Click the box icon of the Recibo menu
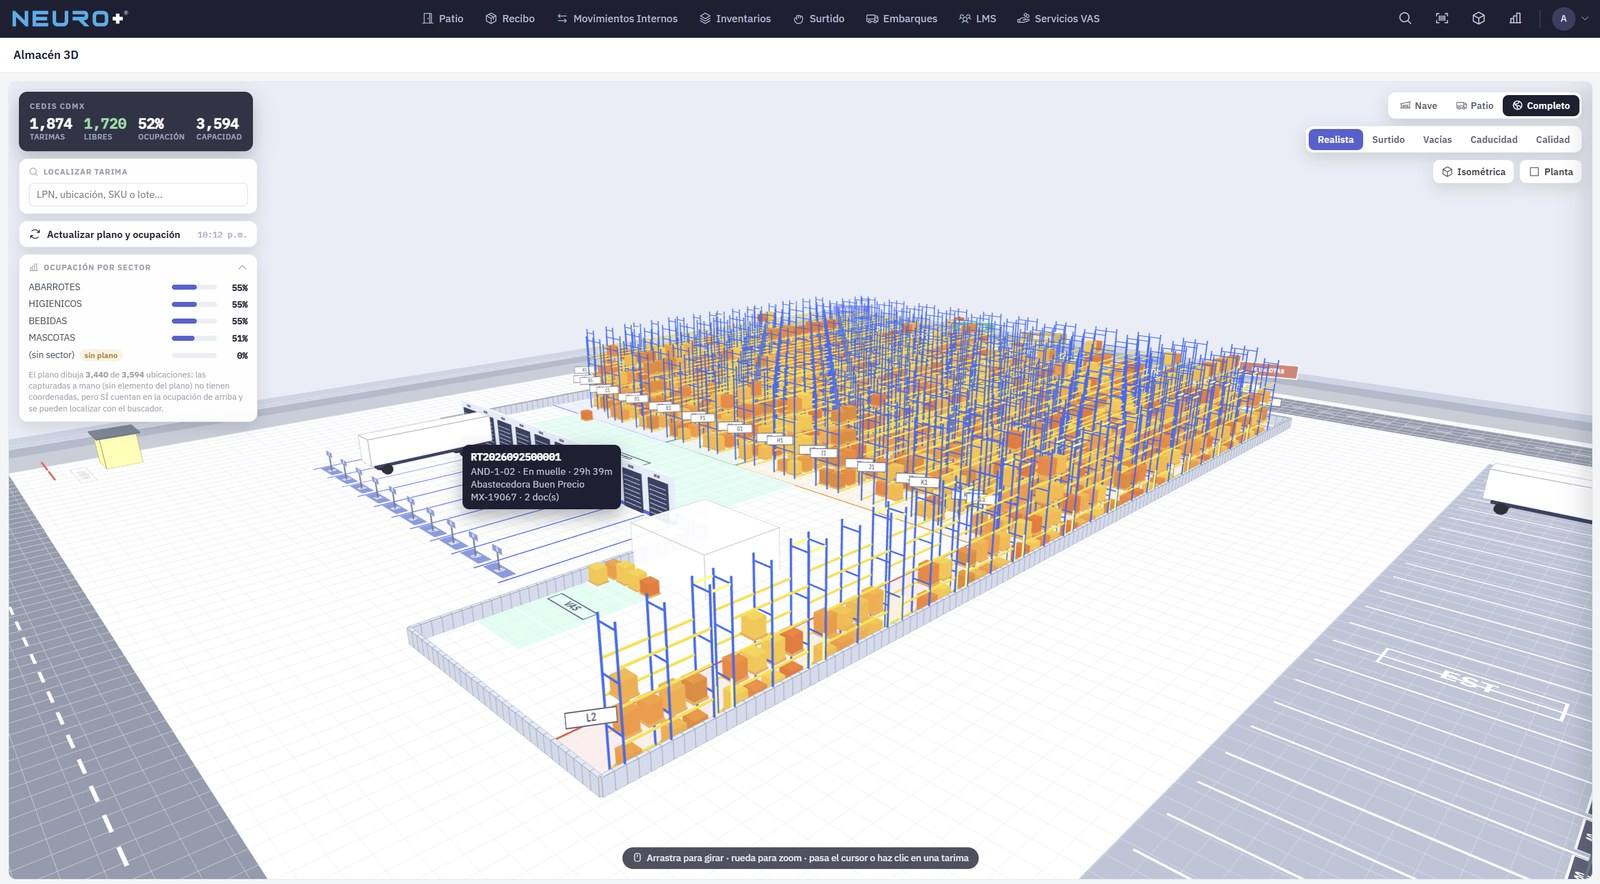Viewport: 1600px width, 884px height. [x=491, y=18]
